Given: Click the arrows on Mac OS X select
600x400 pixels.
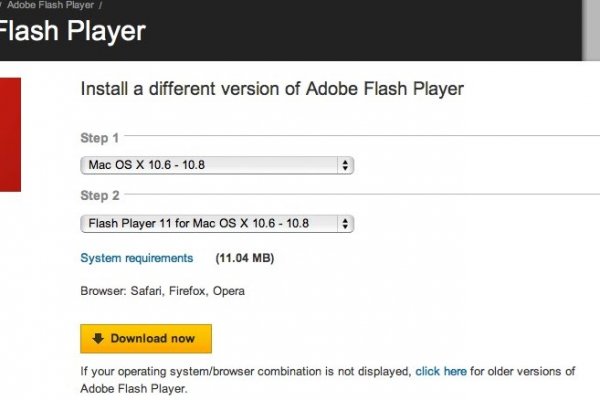Looking at the screenshot, I should (345, 165).
